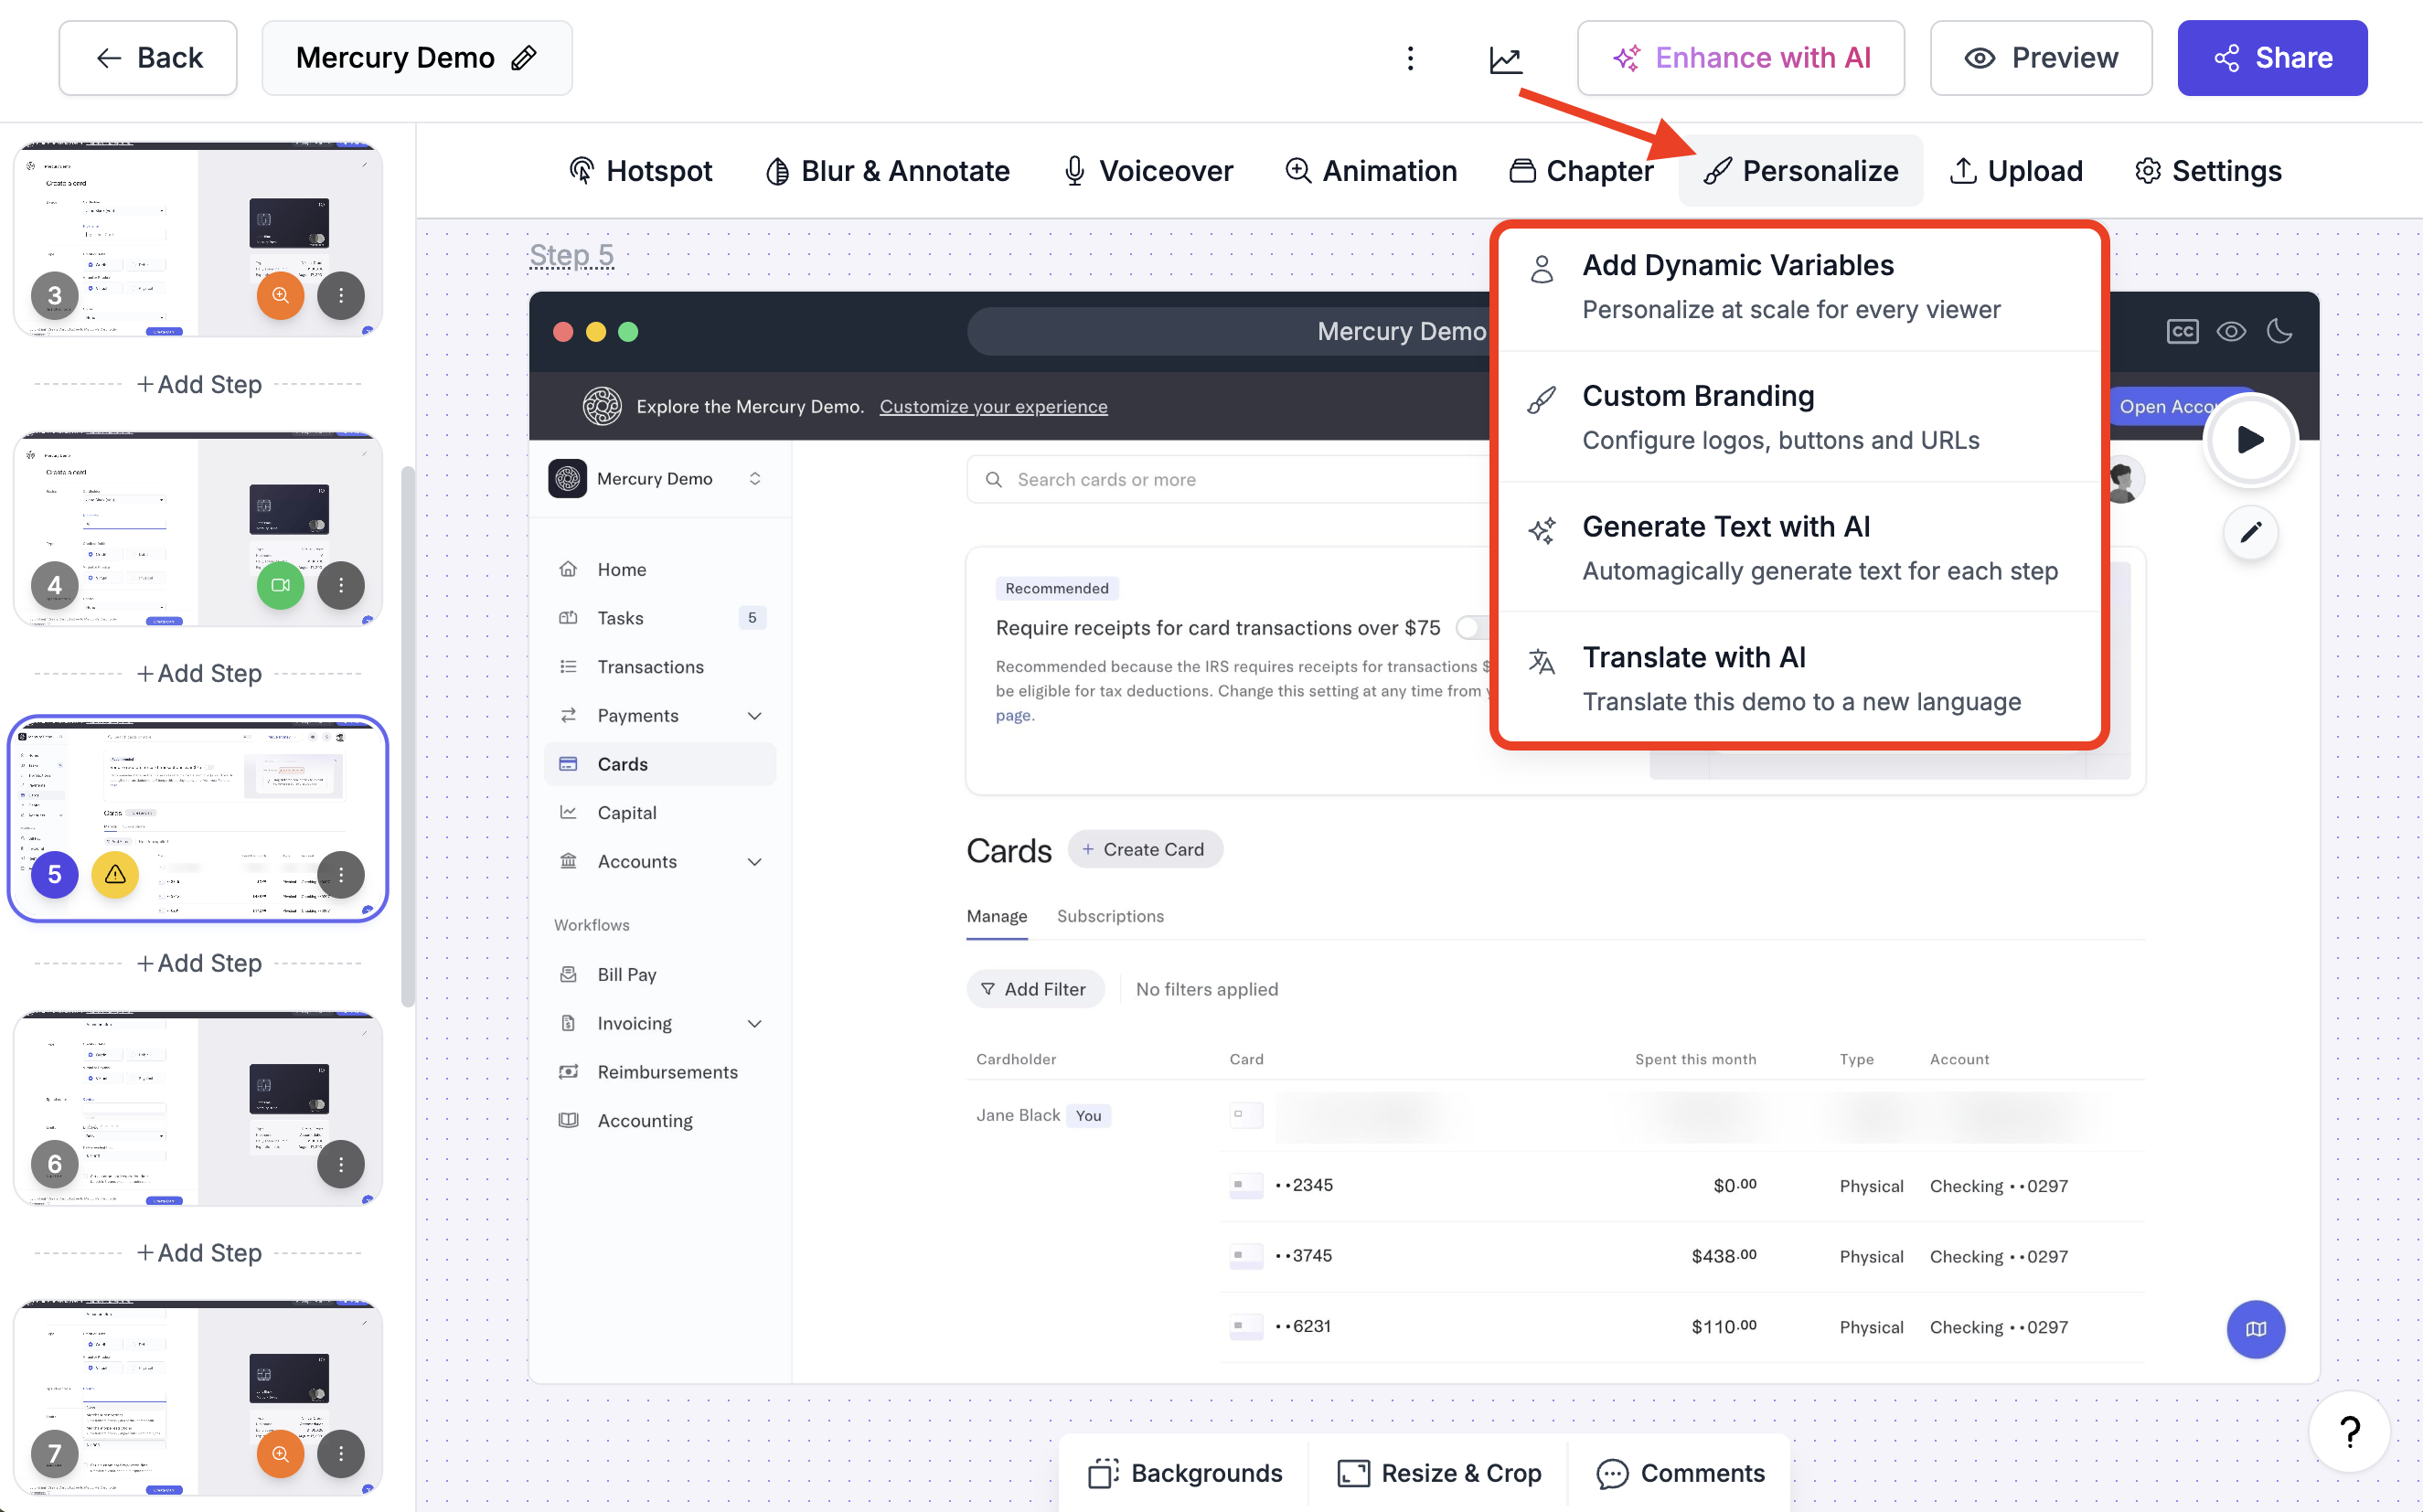Open the three-dot menu beside demo title
Image resolution: width=2423 pixels, height=1512 pixels.
[x=1410, y=58]
